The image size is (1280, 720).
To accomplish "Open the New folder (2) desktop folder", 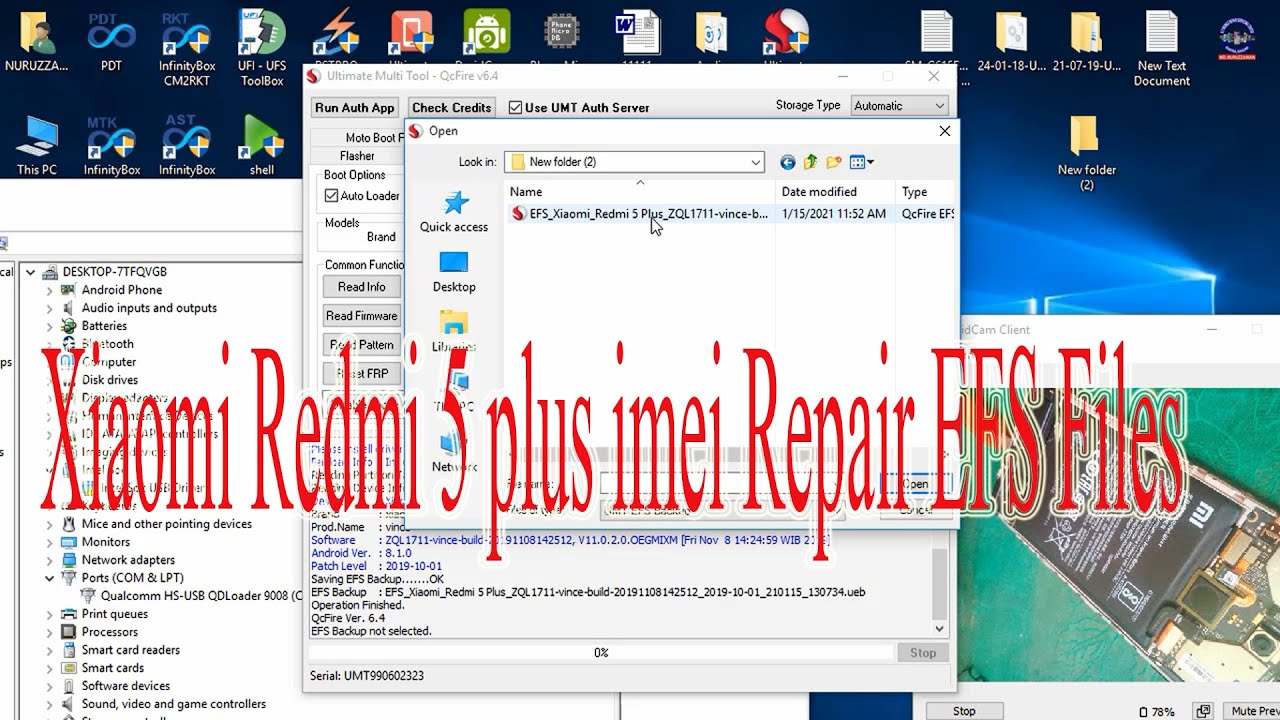I will click(1086, 152).
